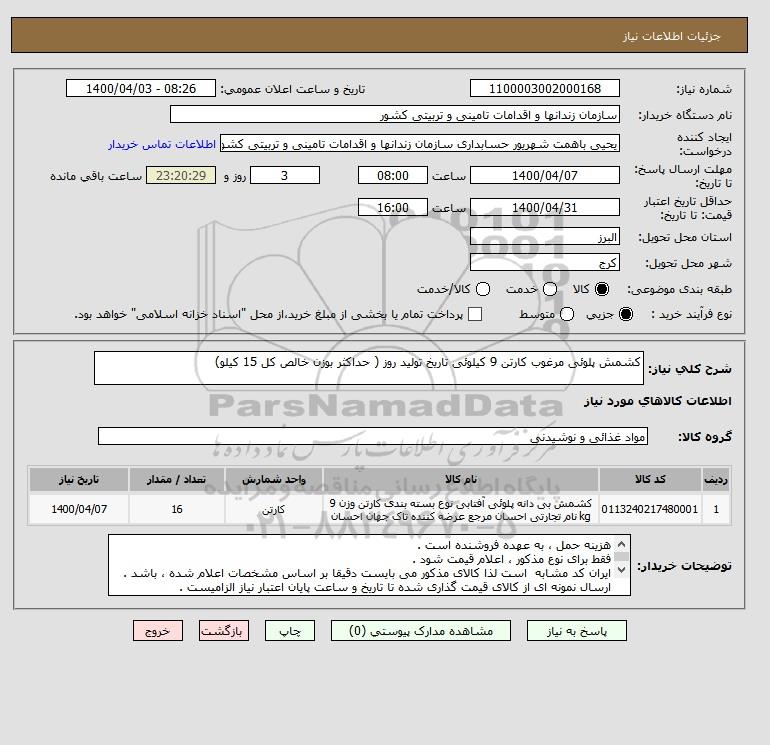Click the buyer organization name field
Viewport: 770px width, 745px height.
pyautogui.click(x=395, y=114)
